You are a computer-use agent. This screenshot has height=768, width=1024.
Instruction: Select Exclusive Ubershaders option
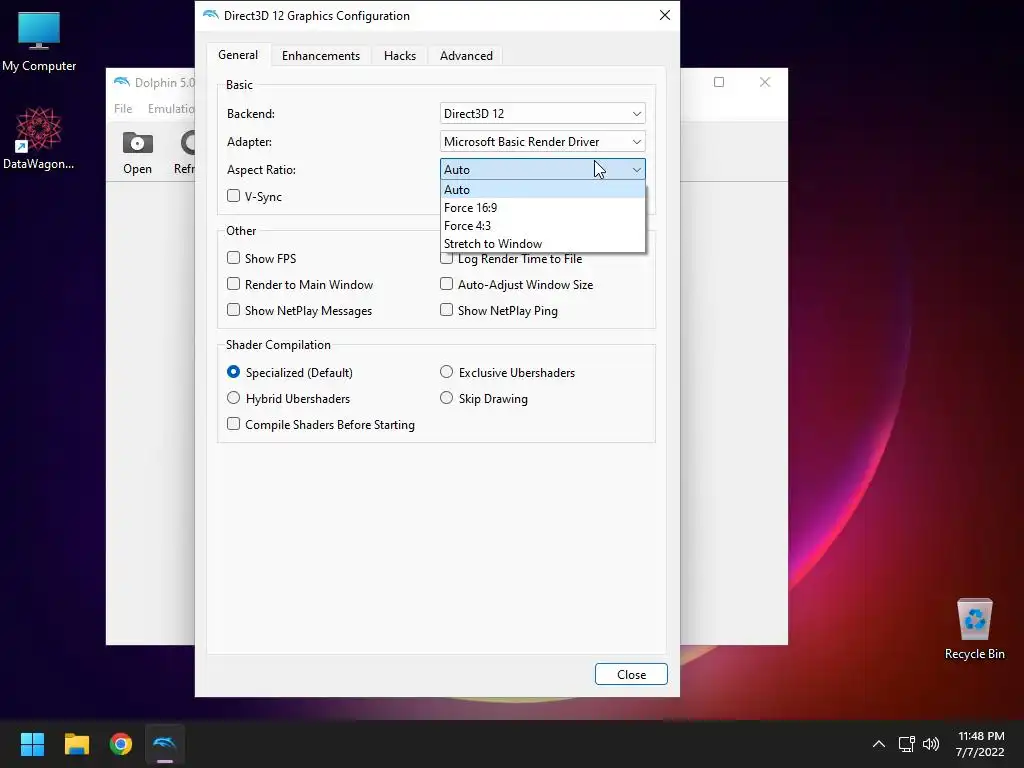click(x=446, y=372)
